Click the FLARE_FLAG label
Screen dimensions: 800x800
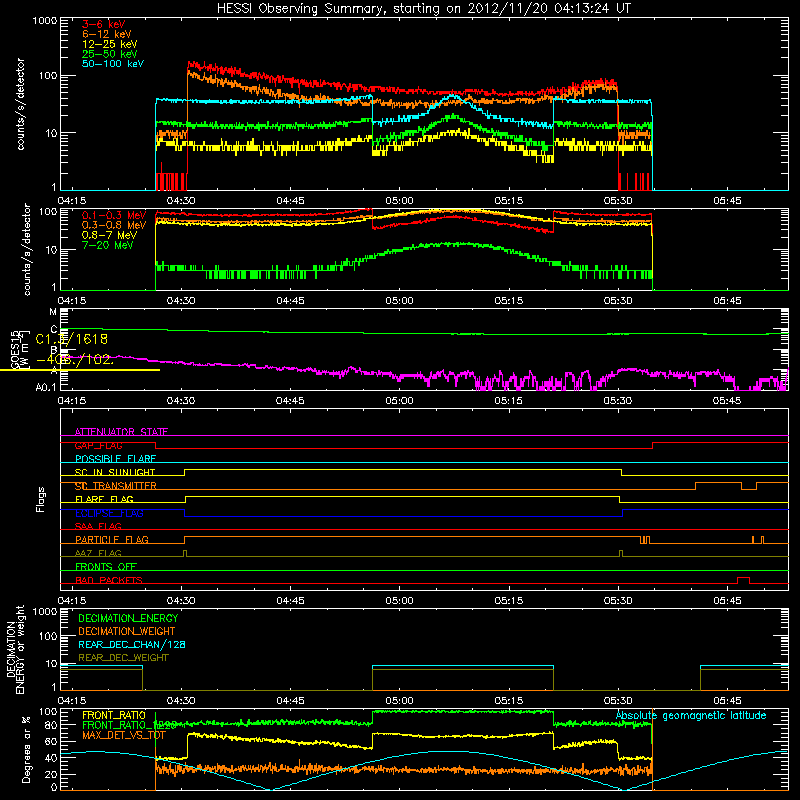point(104,499)
